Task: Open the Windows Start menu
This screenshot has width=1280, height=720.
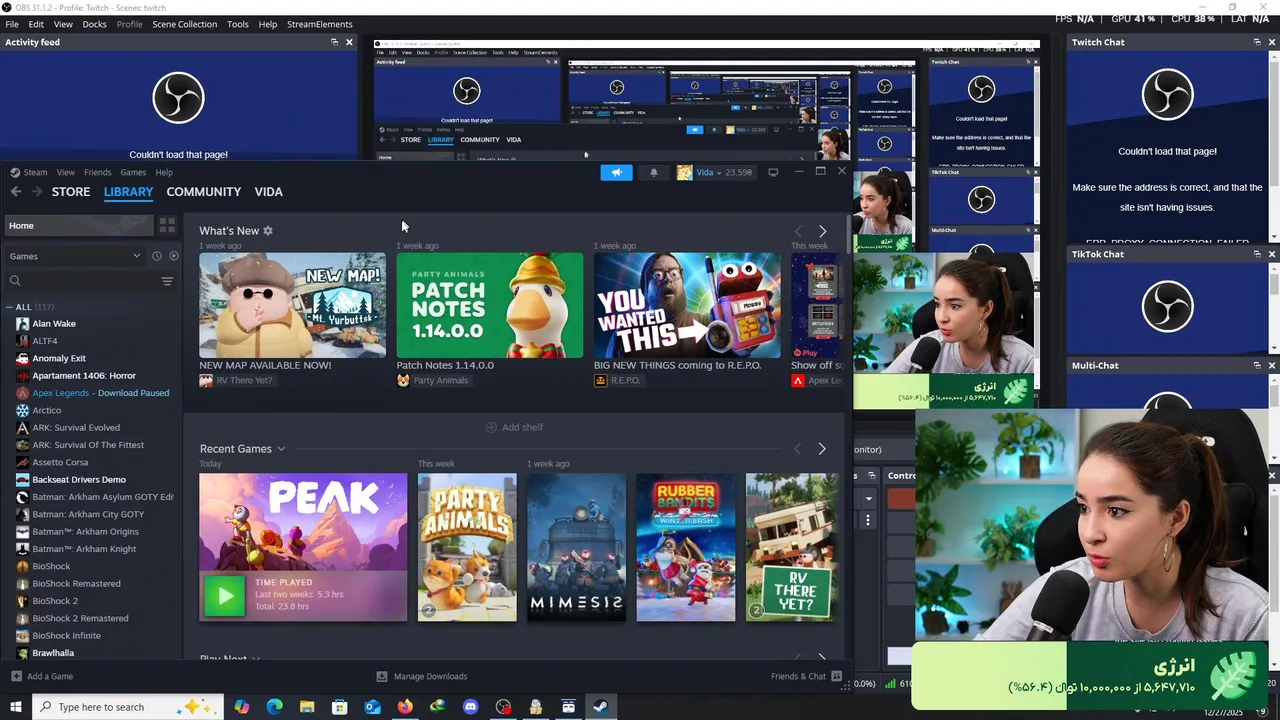Action: (15, 707)
